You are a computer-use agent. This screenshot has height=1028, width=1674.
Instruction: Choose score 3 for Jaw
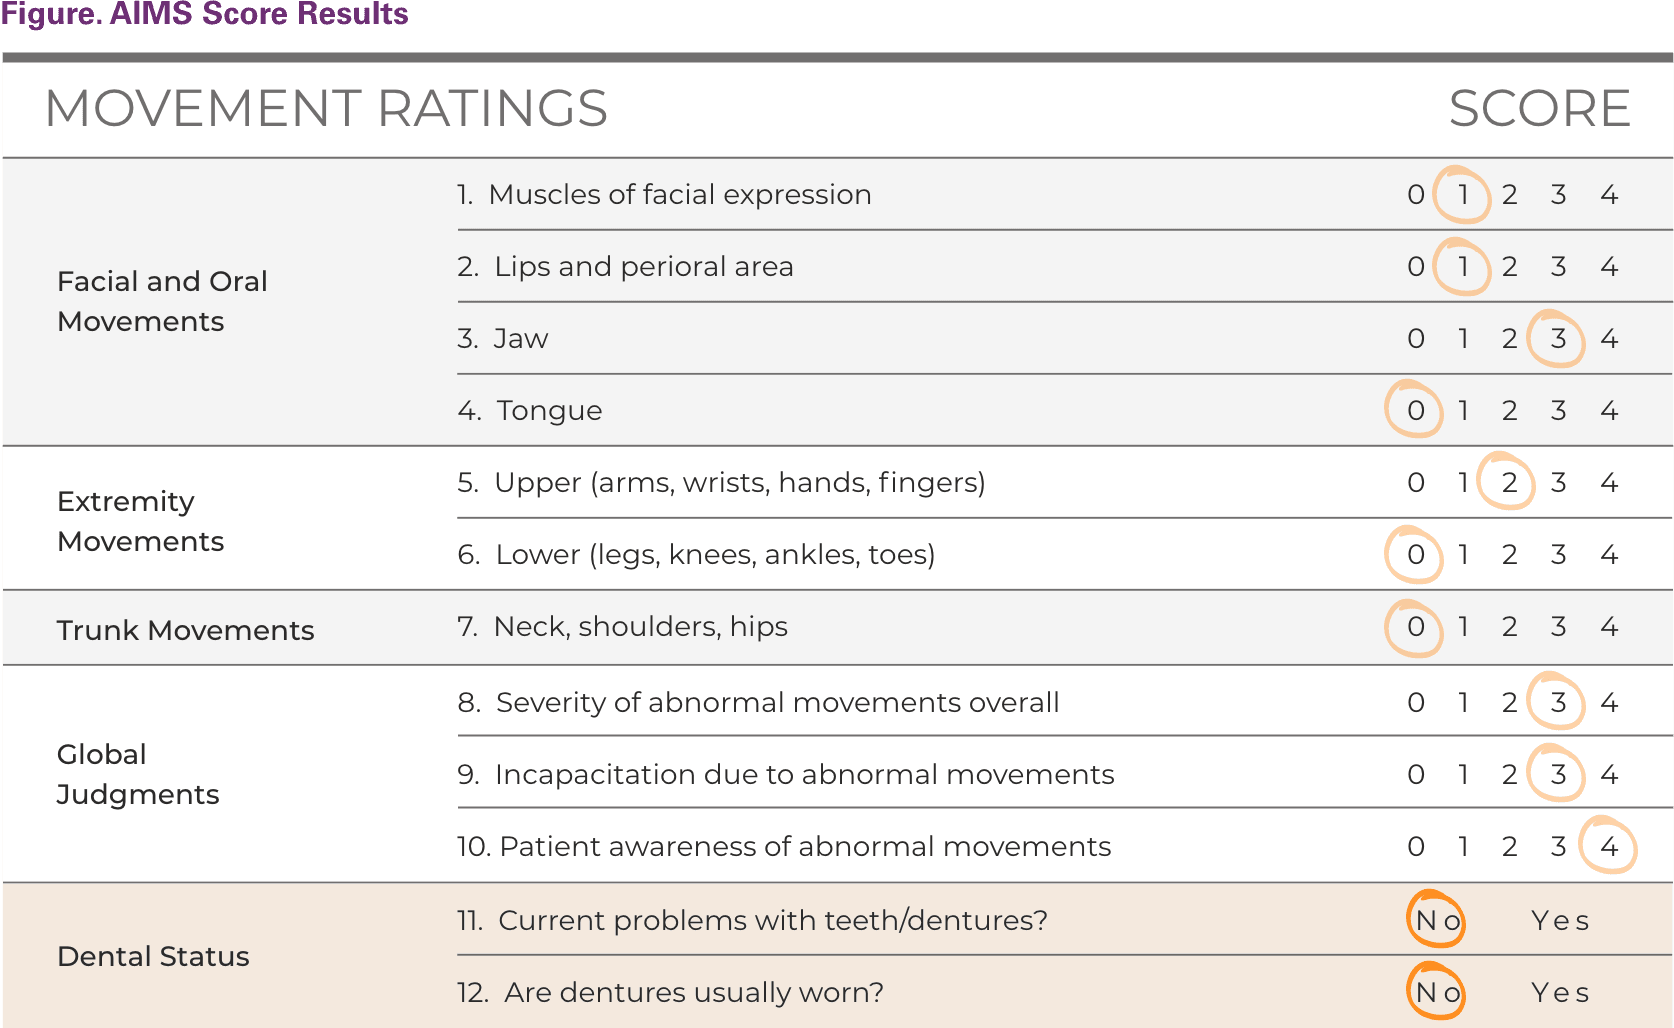pyautogui.click(x=1558, y=338)
